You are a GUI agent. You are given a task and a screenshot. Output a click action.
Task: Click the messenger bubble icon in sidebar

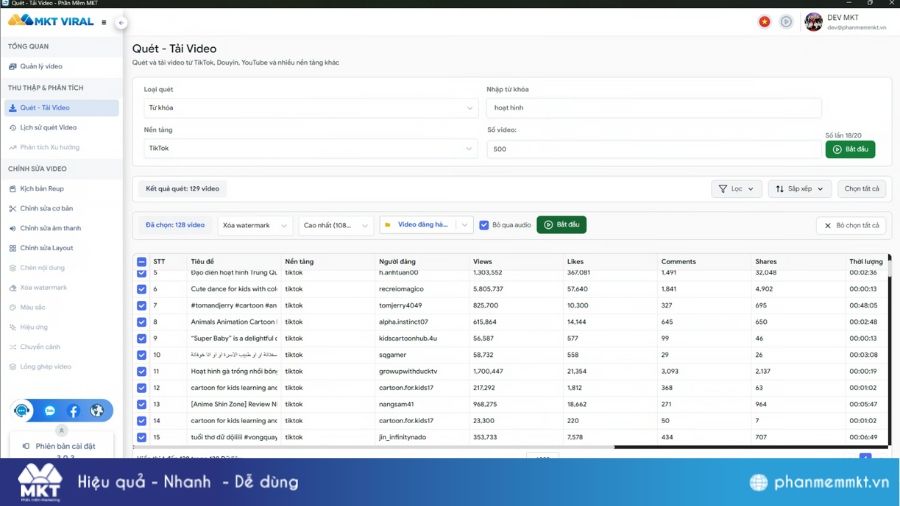coord(50,410)
